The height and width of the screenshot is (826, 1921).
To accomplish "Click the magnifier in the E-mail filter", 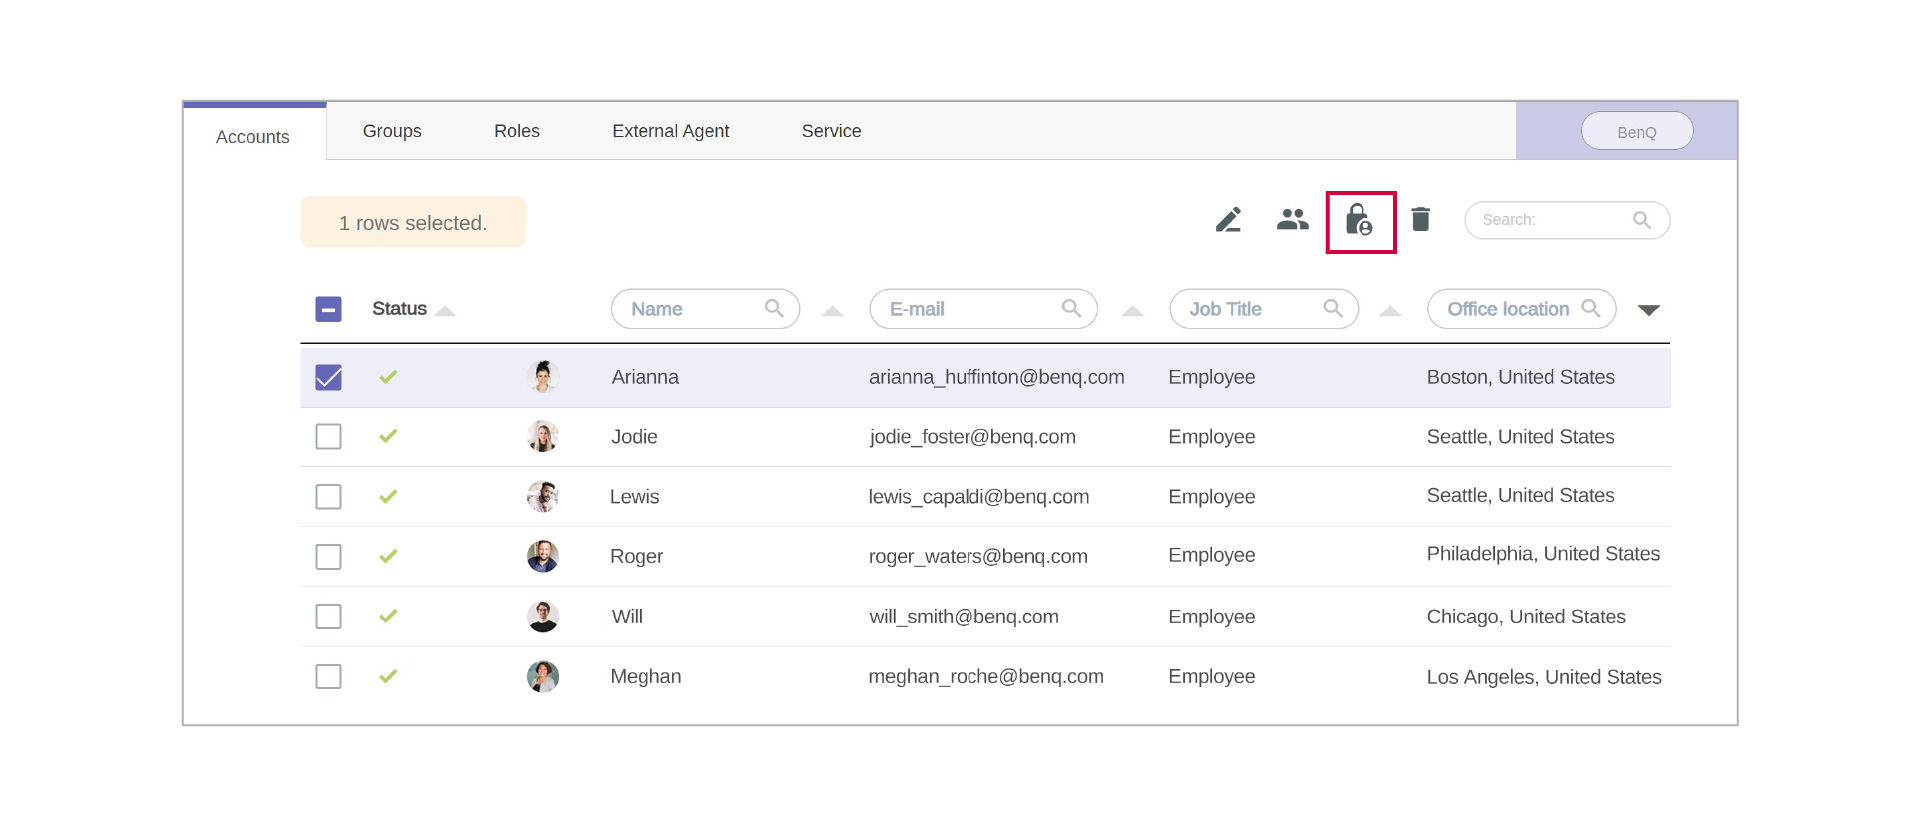I will [1071, 309].
